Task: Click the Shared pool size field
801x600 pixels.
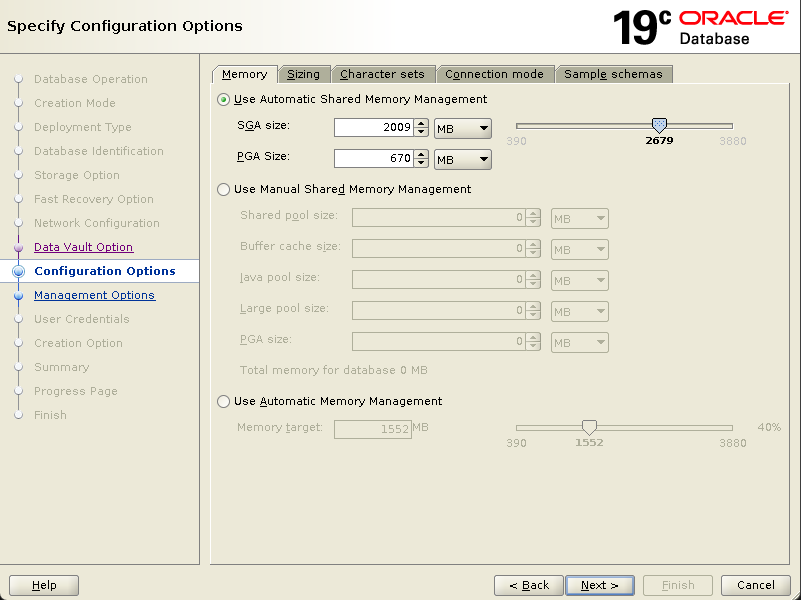Action: click(x=439, y=218)
